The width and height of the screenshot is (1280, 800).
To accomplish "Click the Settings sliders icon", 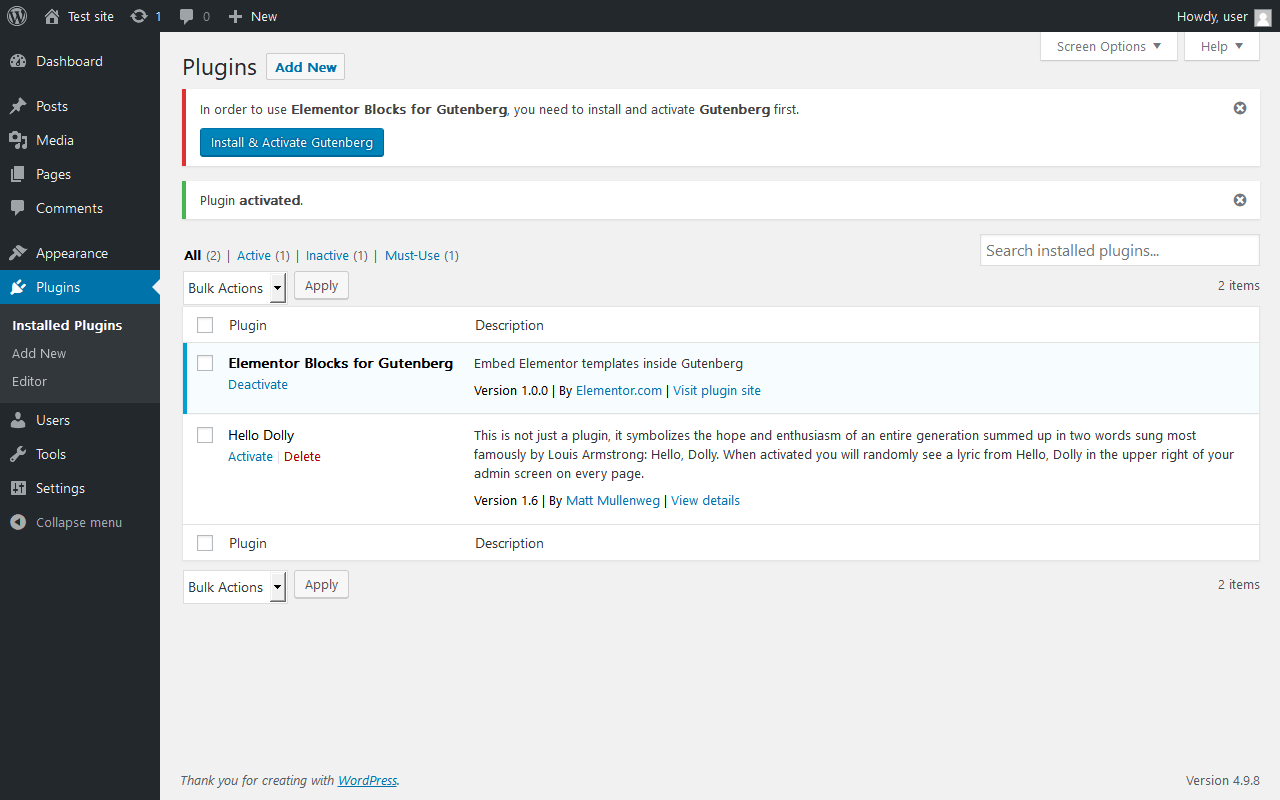I will [18, 488].
